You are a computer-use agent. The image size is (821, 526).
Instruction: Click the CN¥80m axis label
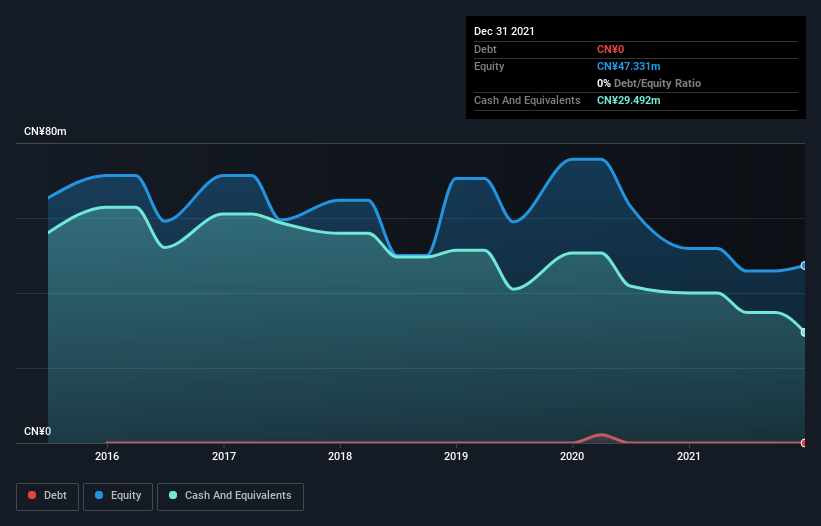45,131
